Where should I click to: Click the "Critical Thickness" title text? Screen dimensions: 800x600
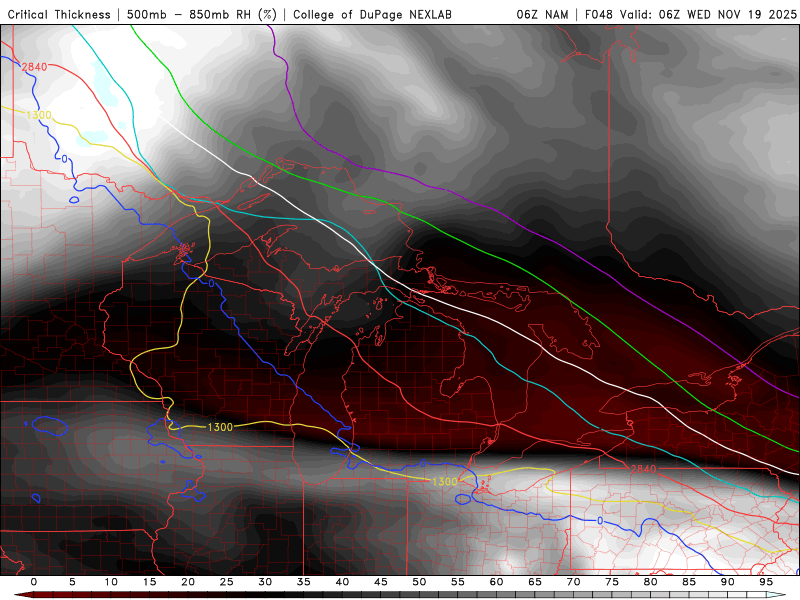(59, 15)
